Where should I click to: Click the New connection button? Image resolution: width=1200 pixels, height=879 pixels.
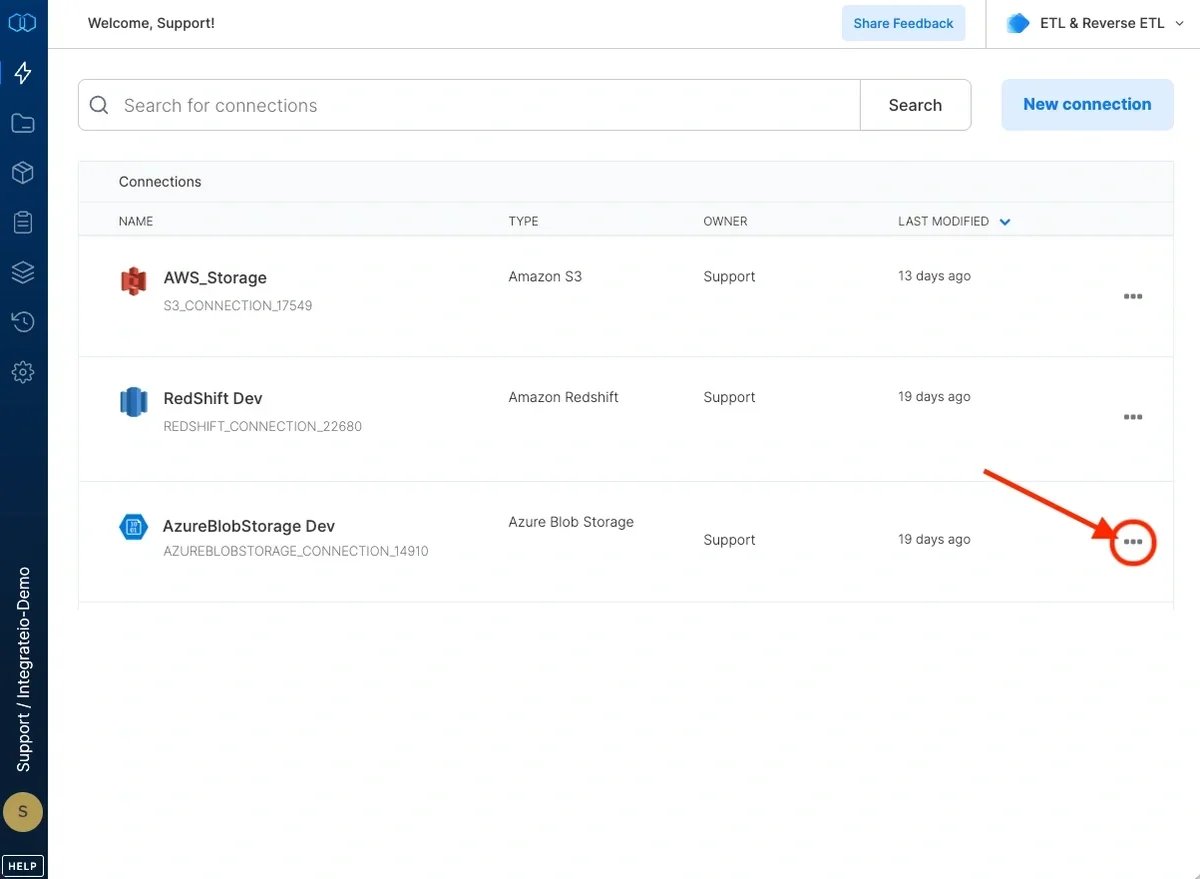click(1087, 104)
